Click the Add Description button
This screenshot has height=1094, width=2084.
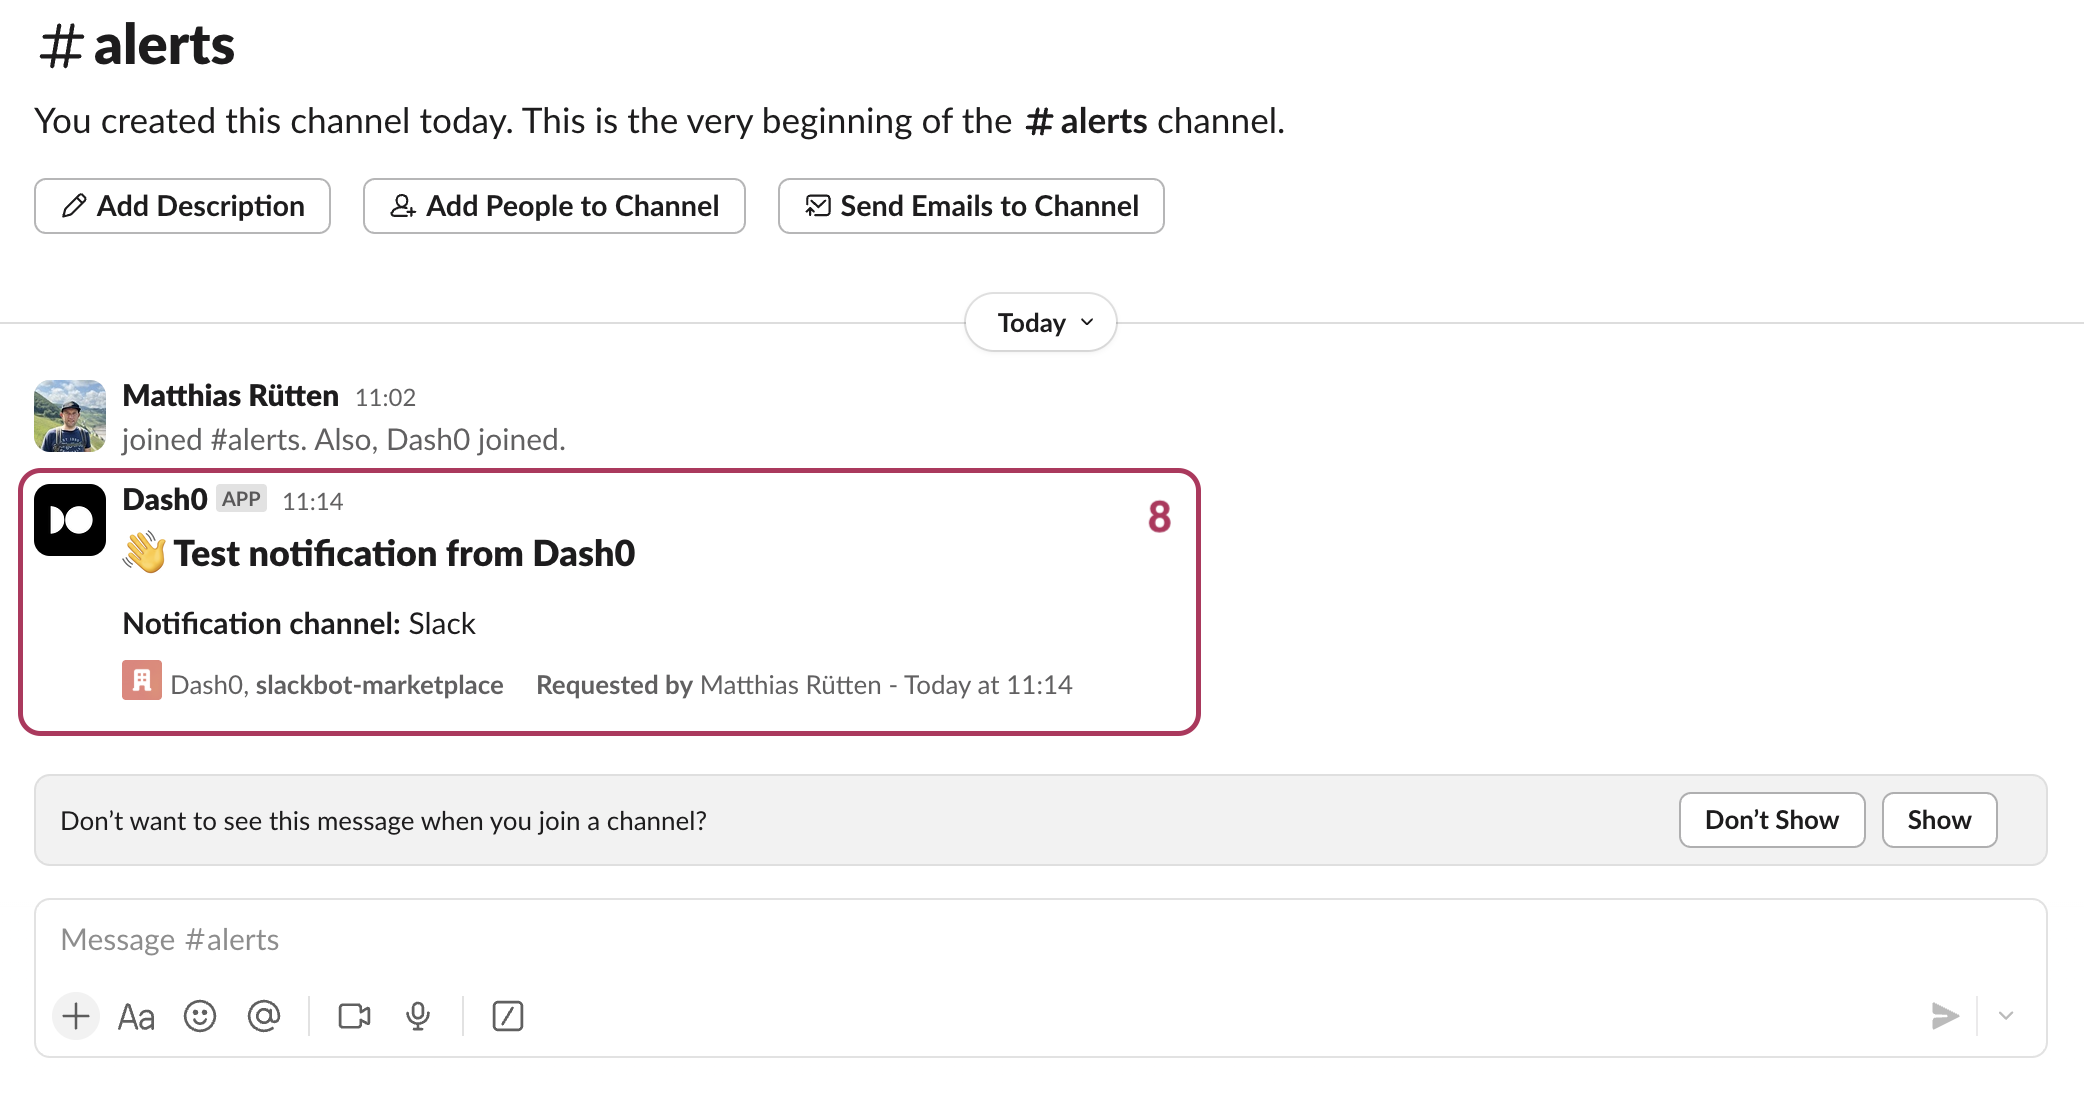pos(182,206)
